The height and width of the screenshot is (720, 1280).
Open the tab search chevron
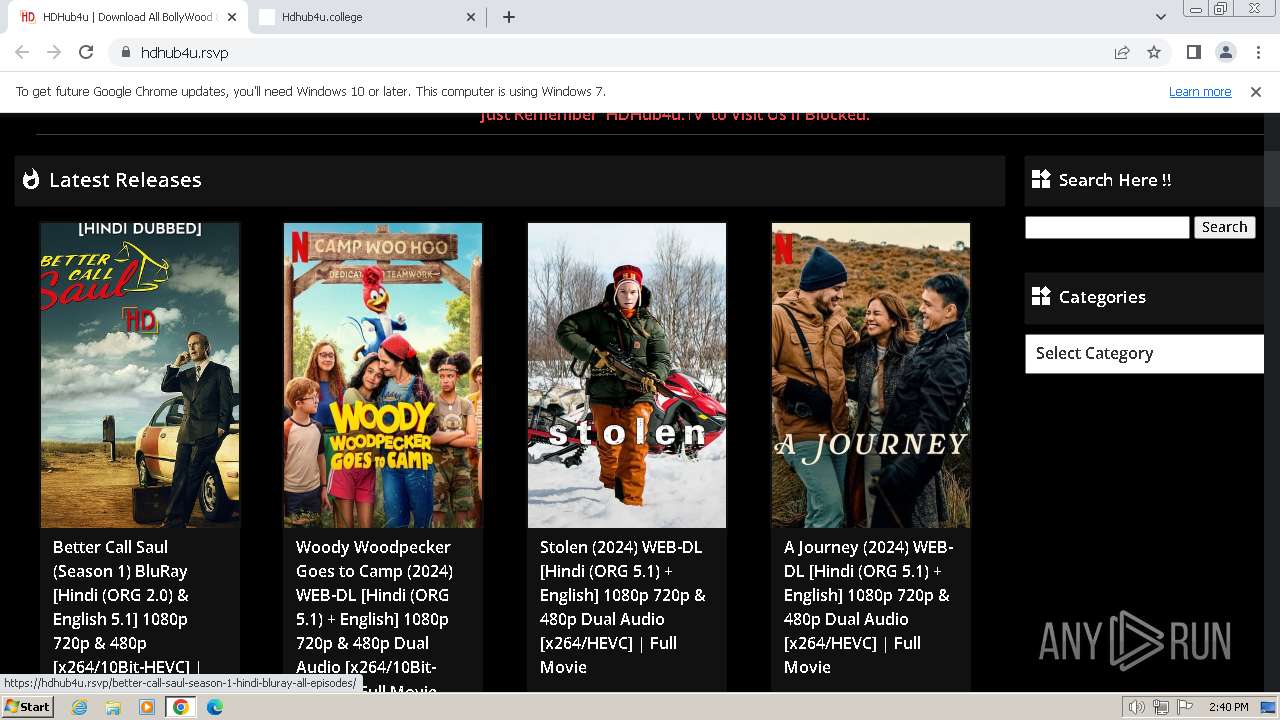coord(1160,17)
